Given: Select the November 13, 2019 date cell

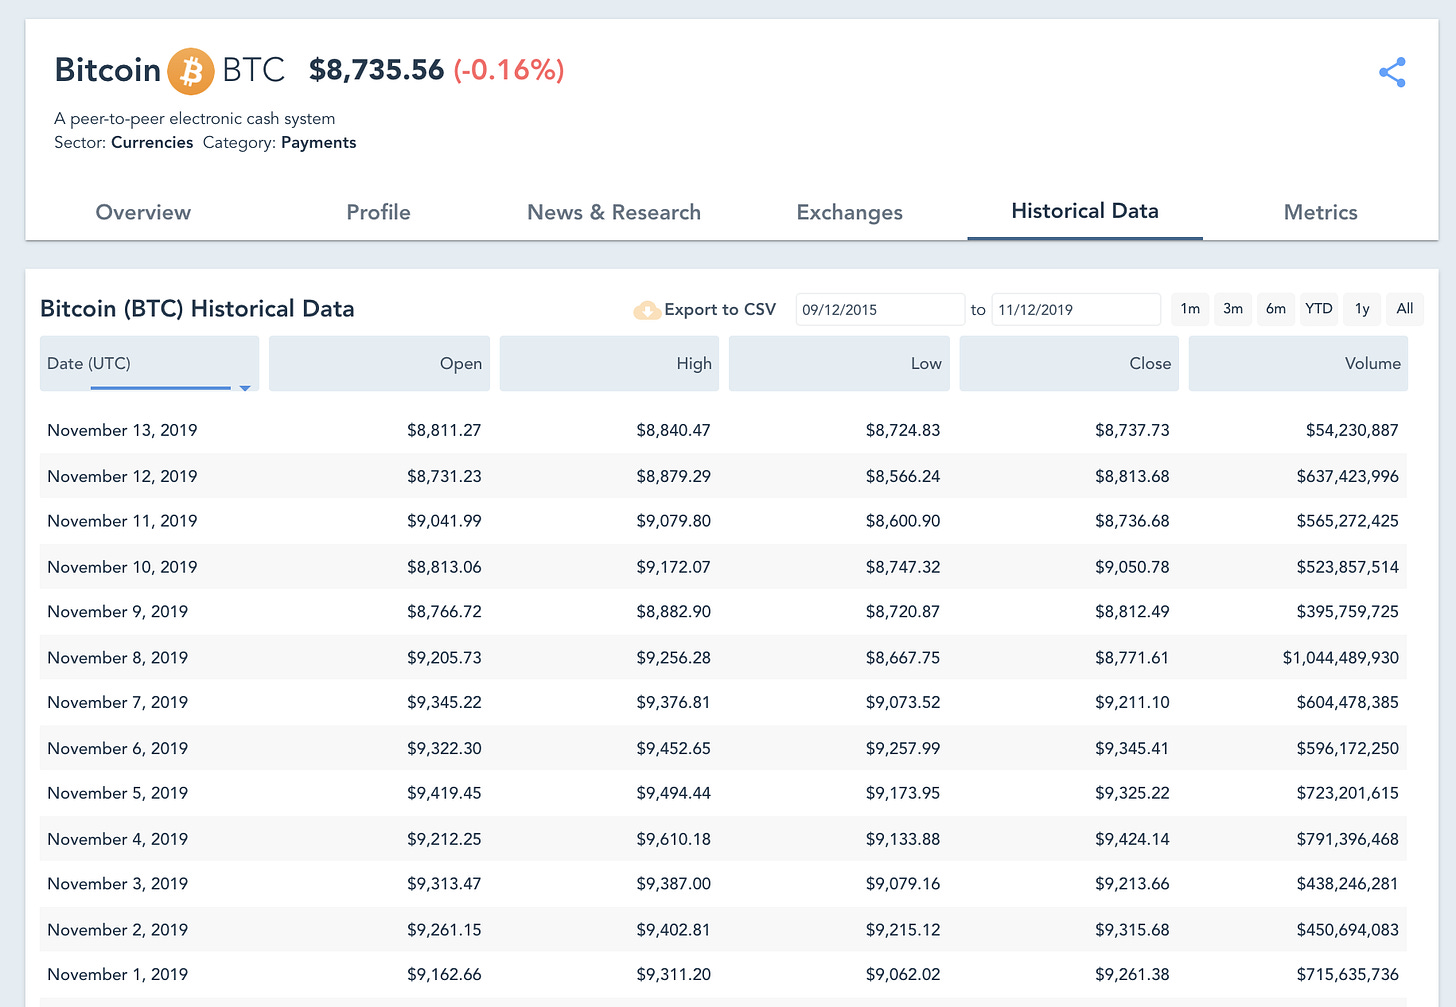Looking at the screenshot, I should 122,430.
